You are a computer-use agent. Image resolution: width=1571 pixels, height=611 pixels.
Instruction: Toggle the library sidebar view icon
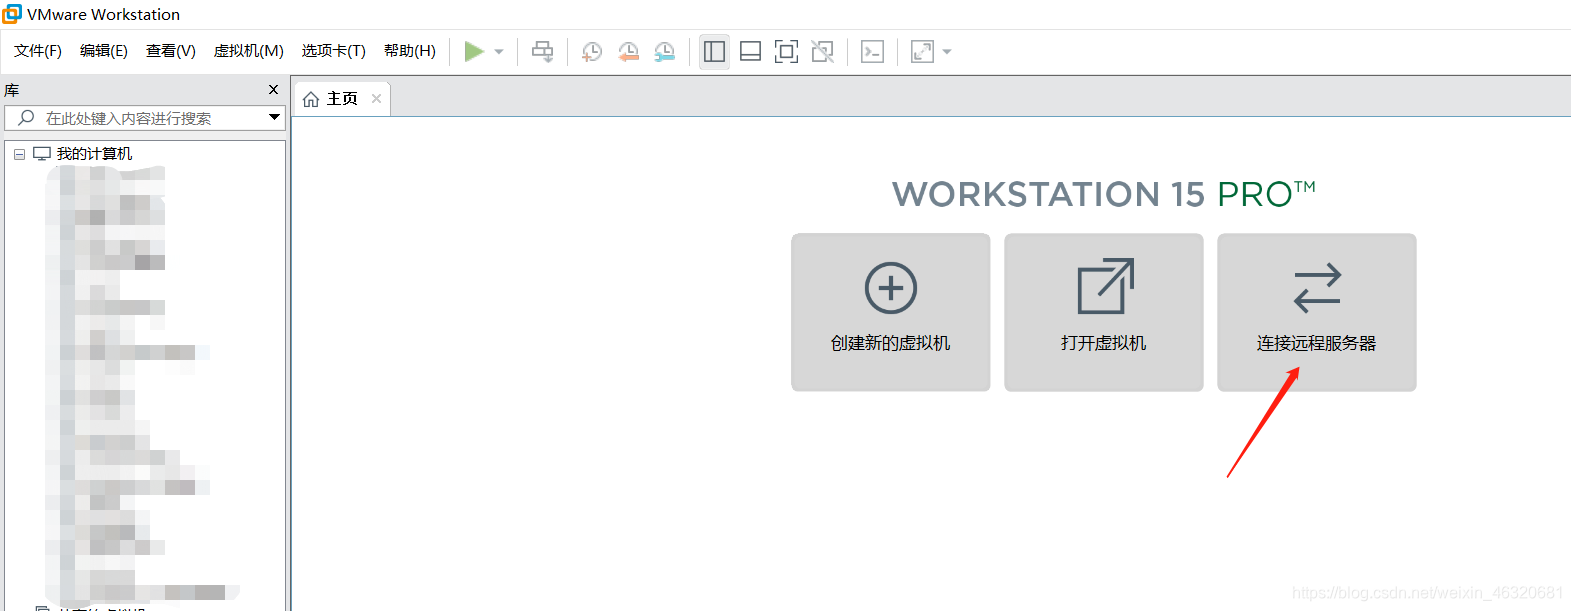pos(714,51)
